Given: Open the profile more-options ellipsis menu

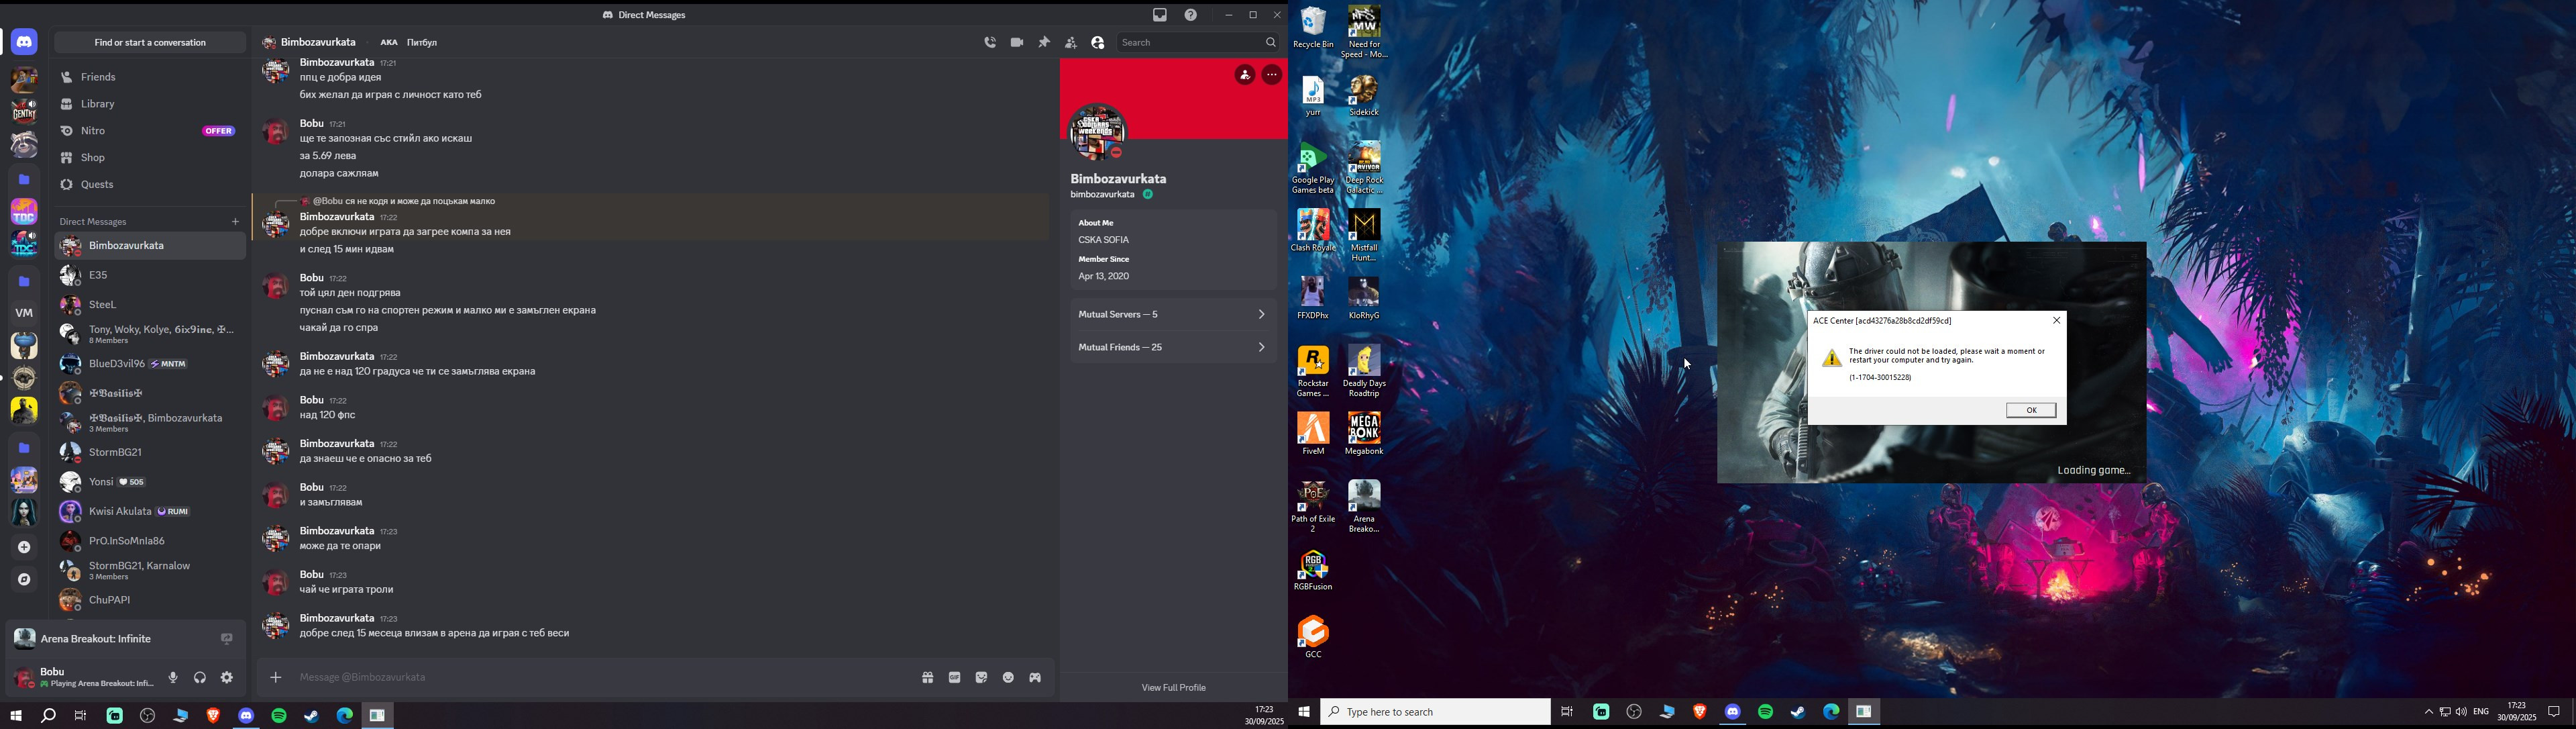Looking at the screenshot, I should tap(1272, 75).
